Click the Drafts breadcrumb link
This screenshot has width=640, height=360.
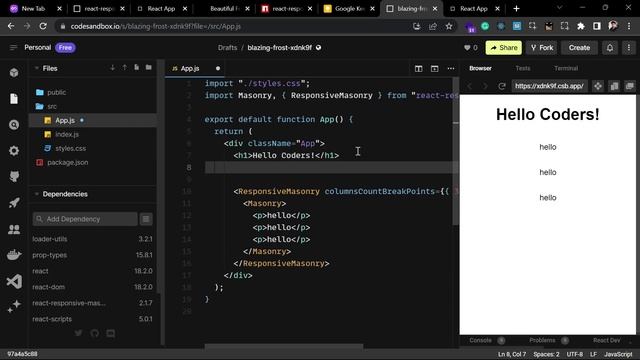[x=227, y=48]
